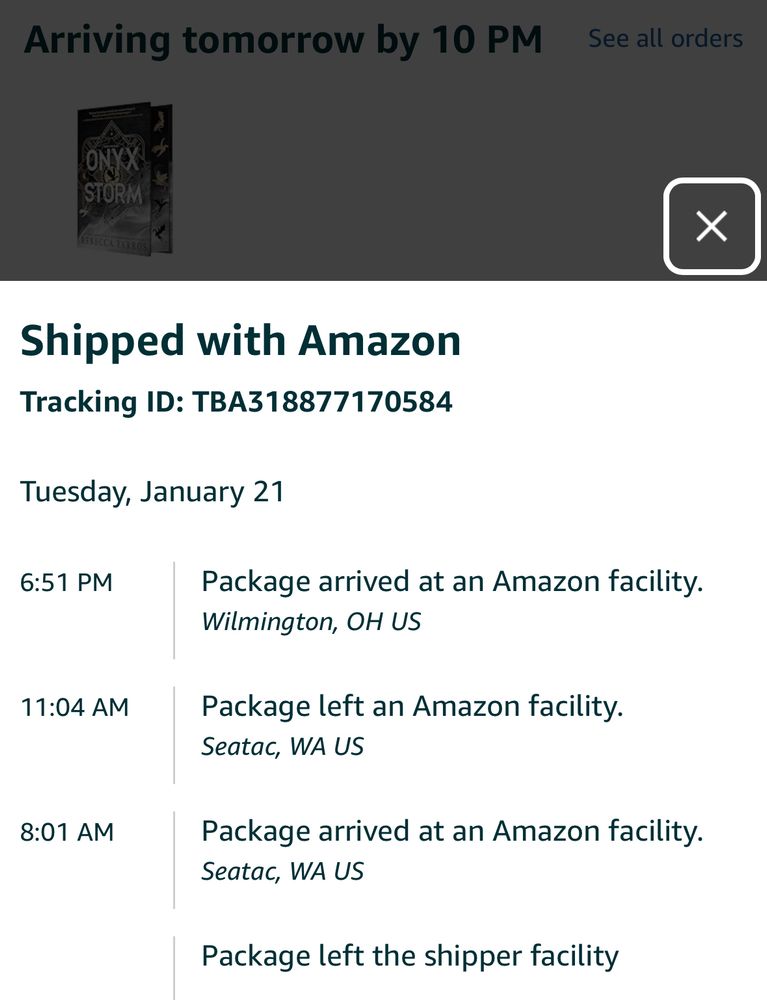This screenshot has width=767, height=1000.
Task: Click the timeline divider beside the 6:51 PM event
Action: pos(174,610)
